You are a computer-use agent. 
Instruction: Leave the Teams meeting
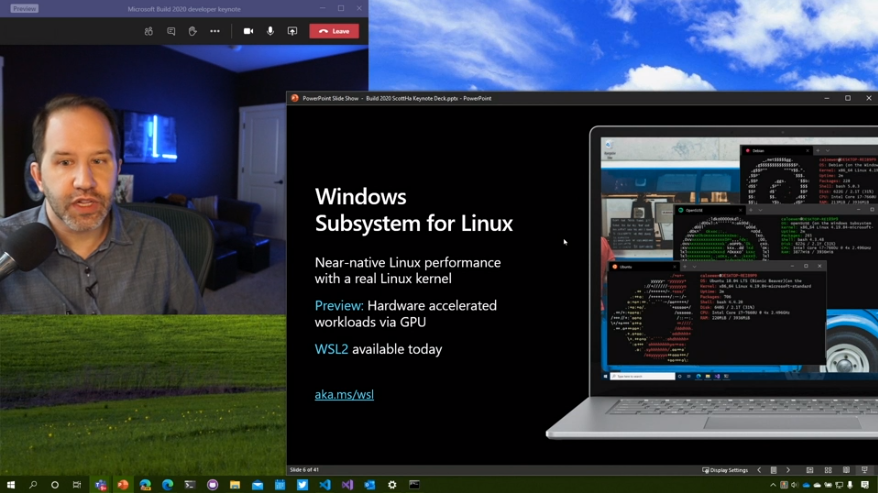(x=334, y=31)
